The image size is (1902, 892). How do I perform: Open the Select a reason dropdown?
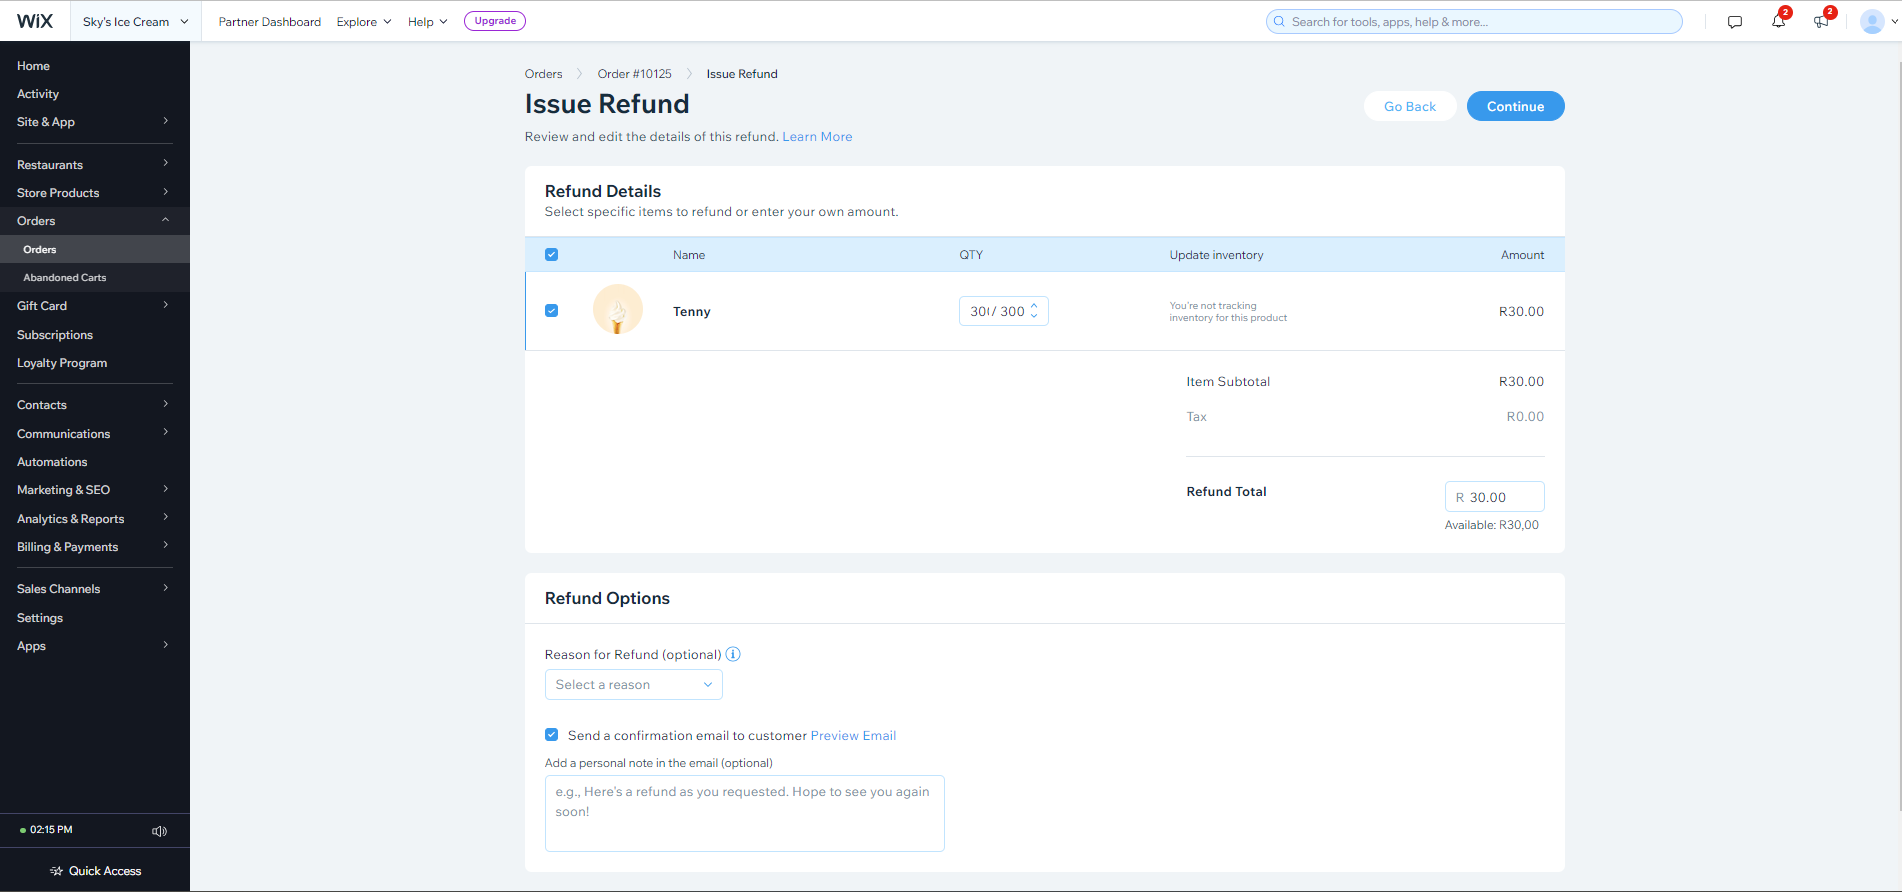[x=633, y=685]
